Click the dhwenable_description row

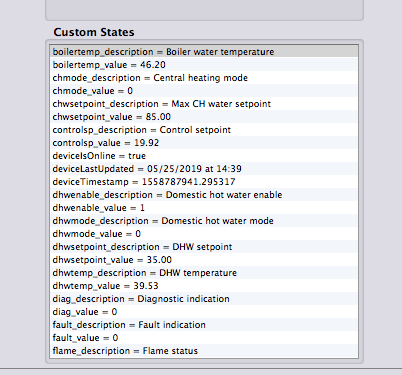pyautogui.click(x=204, y=195)
